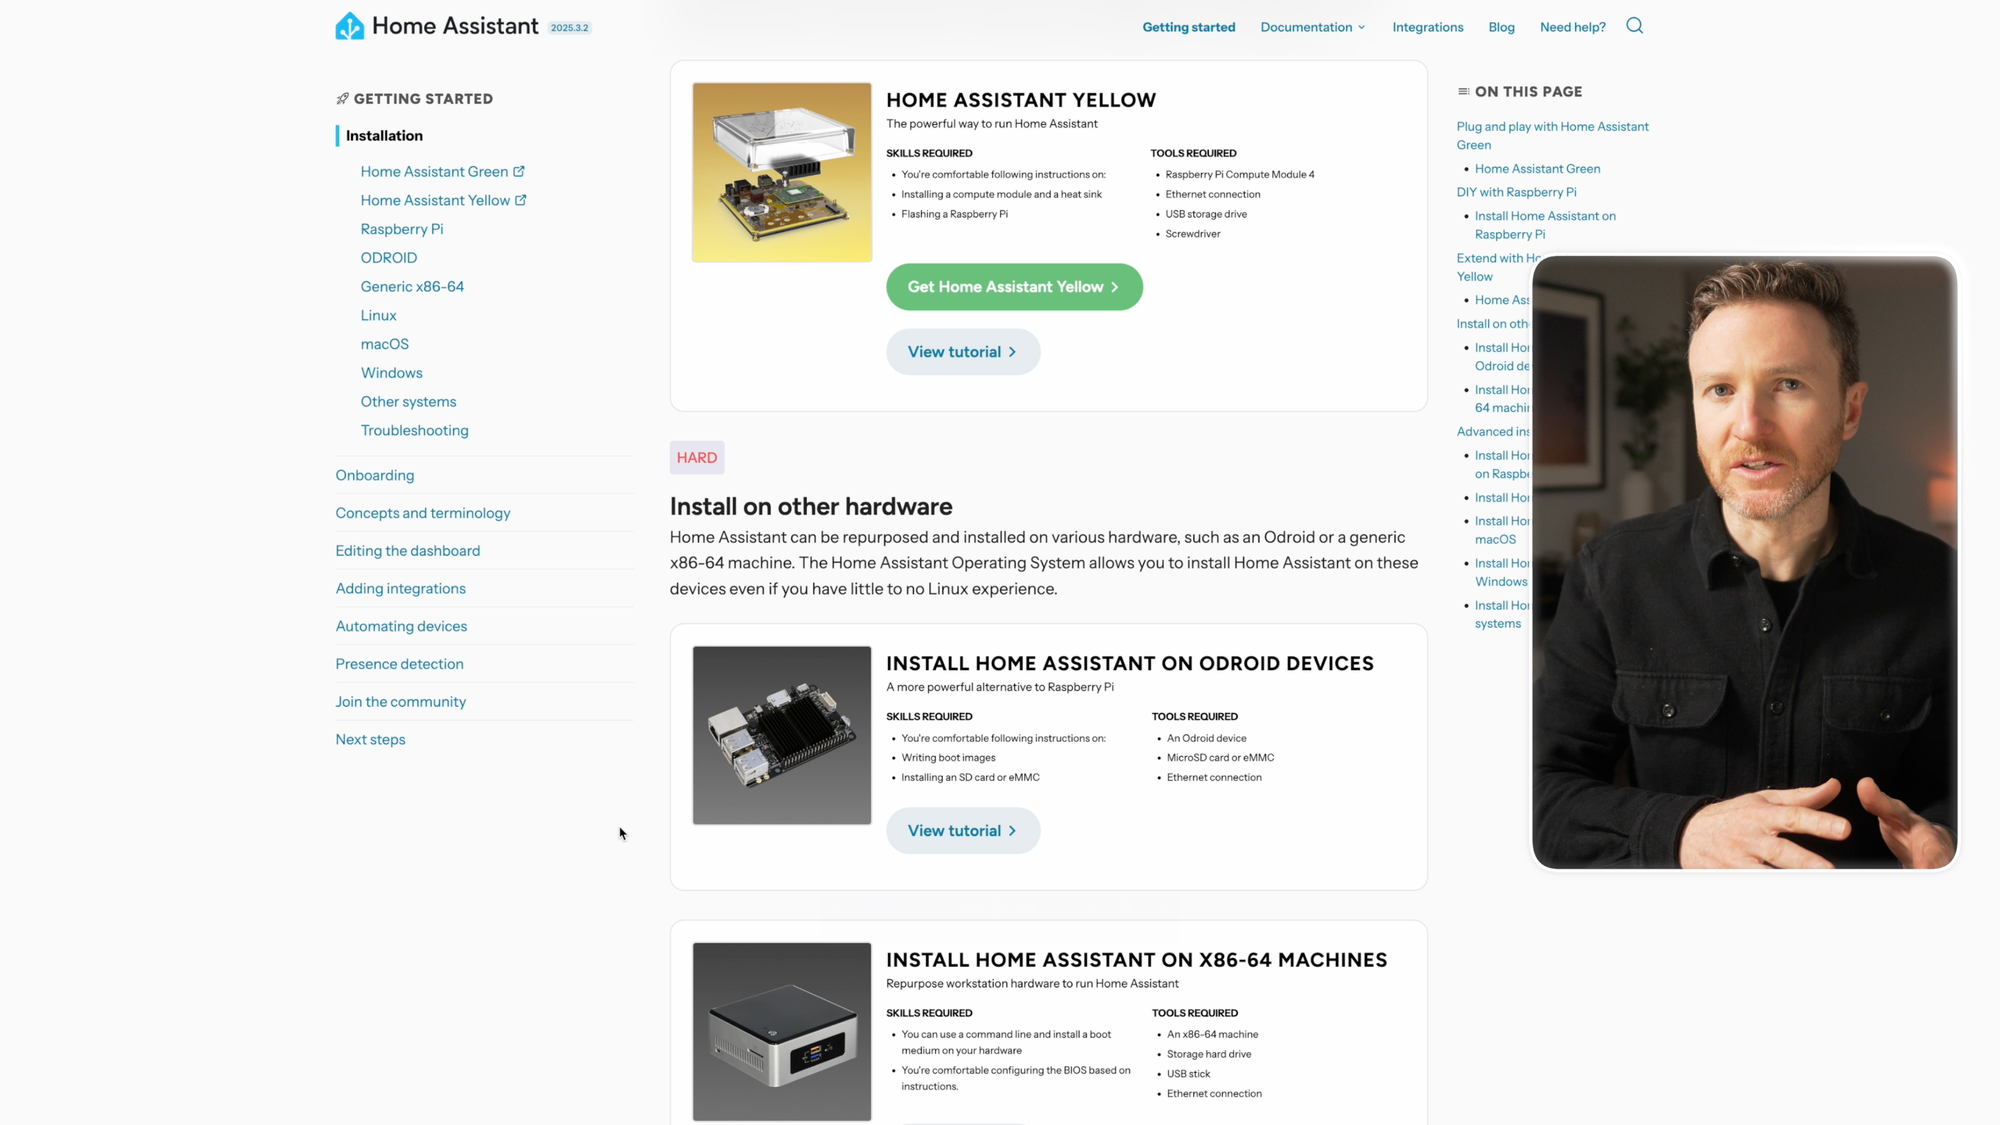The image size is (2000, 1125).
Task: Click Get Home Assistant Yellow button
Action: pos(1014,287)
